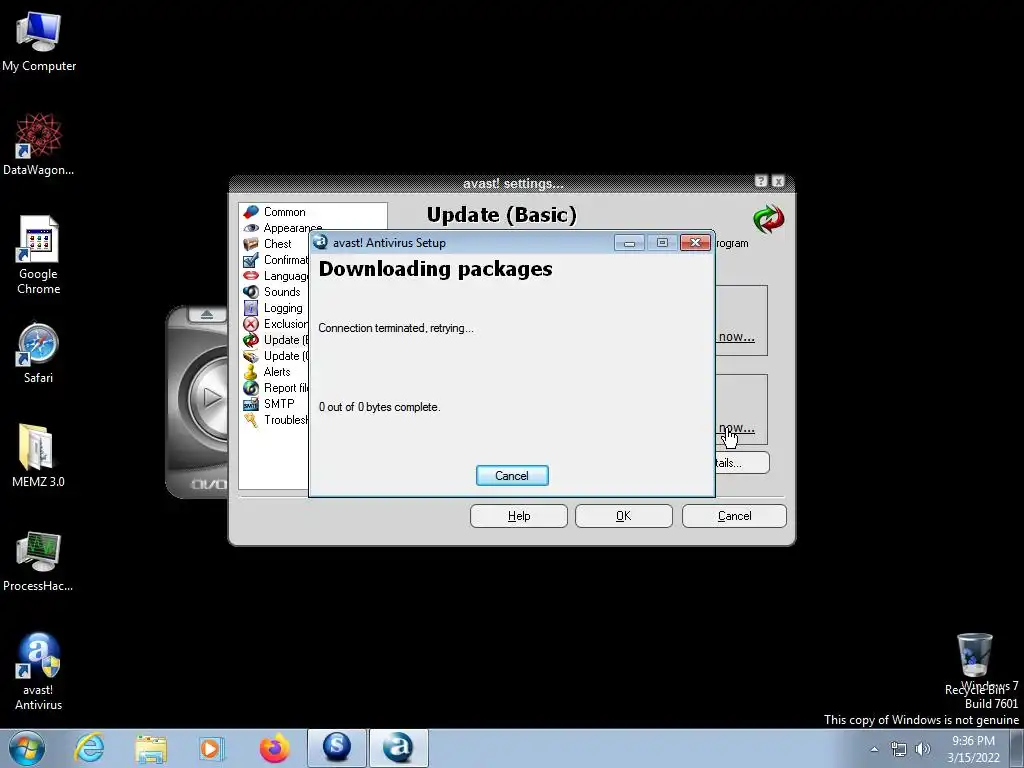Click Cancel in avast! settings window
Viewport: 1024px width, 768px height.
734,516
